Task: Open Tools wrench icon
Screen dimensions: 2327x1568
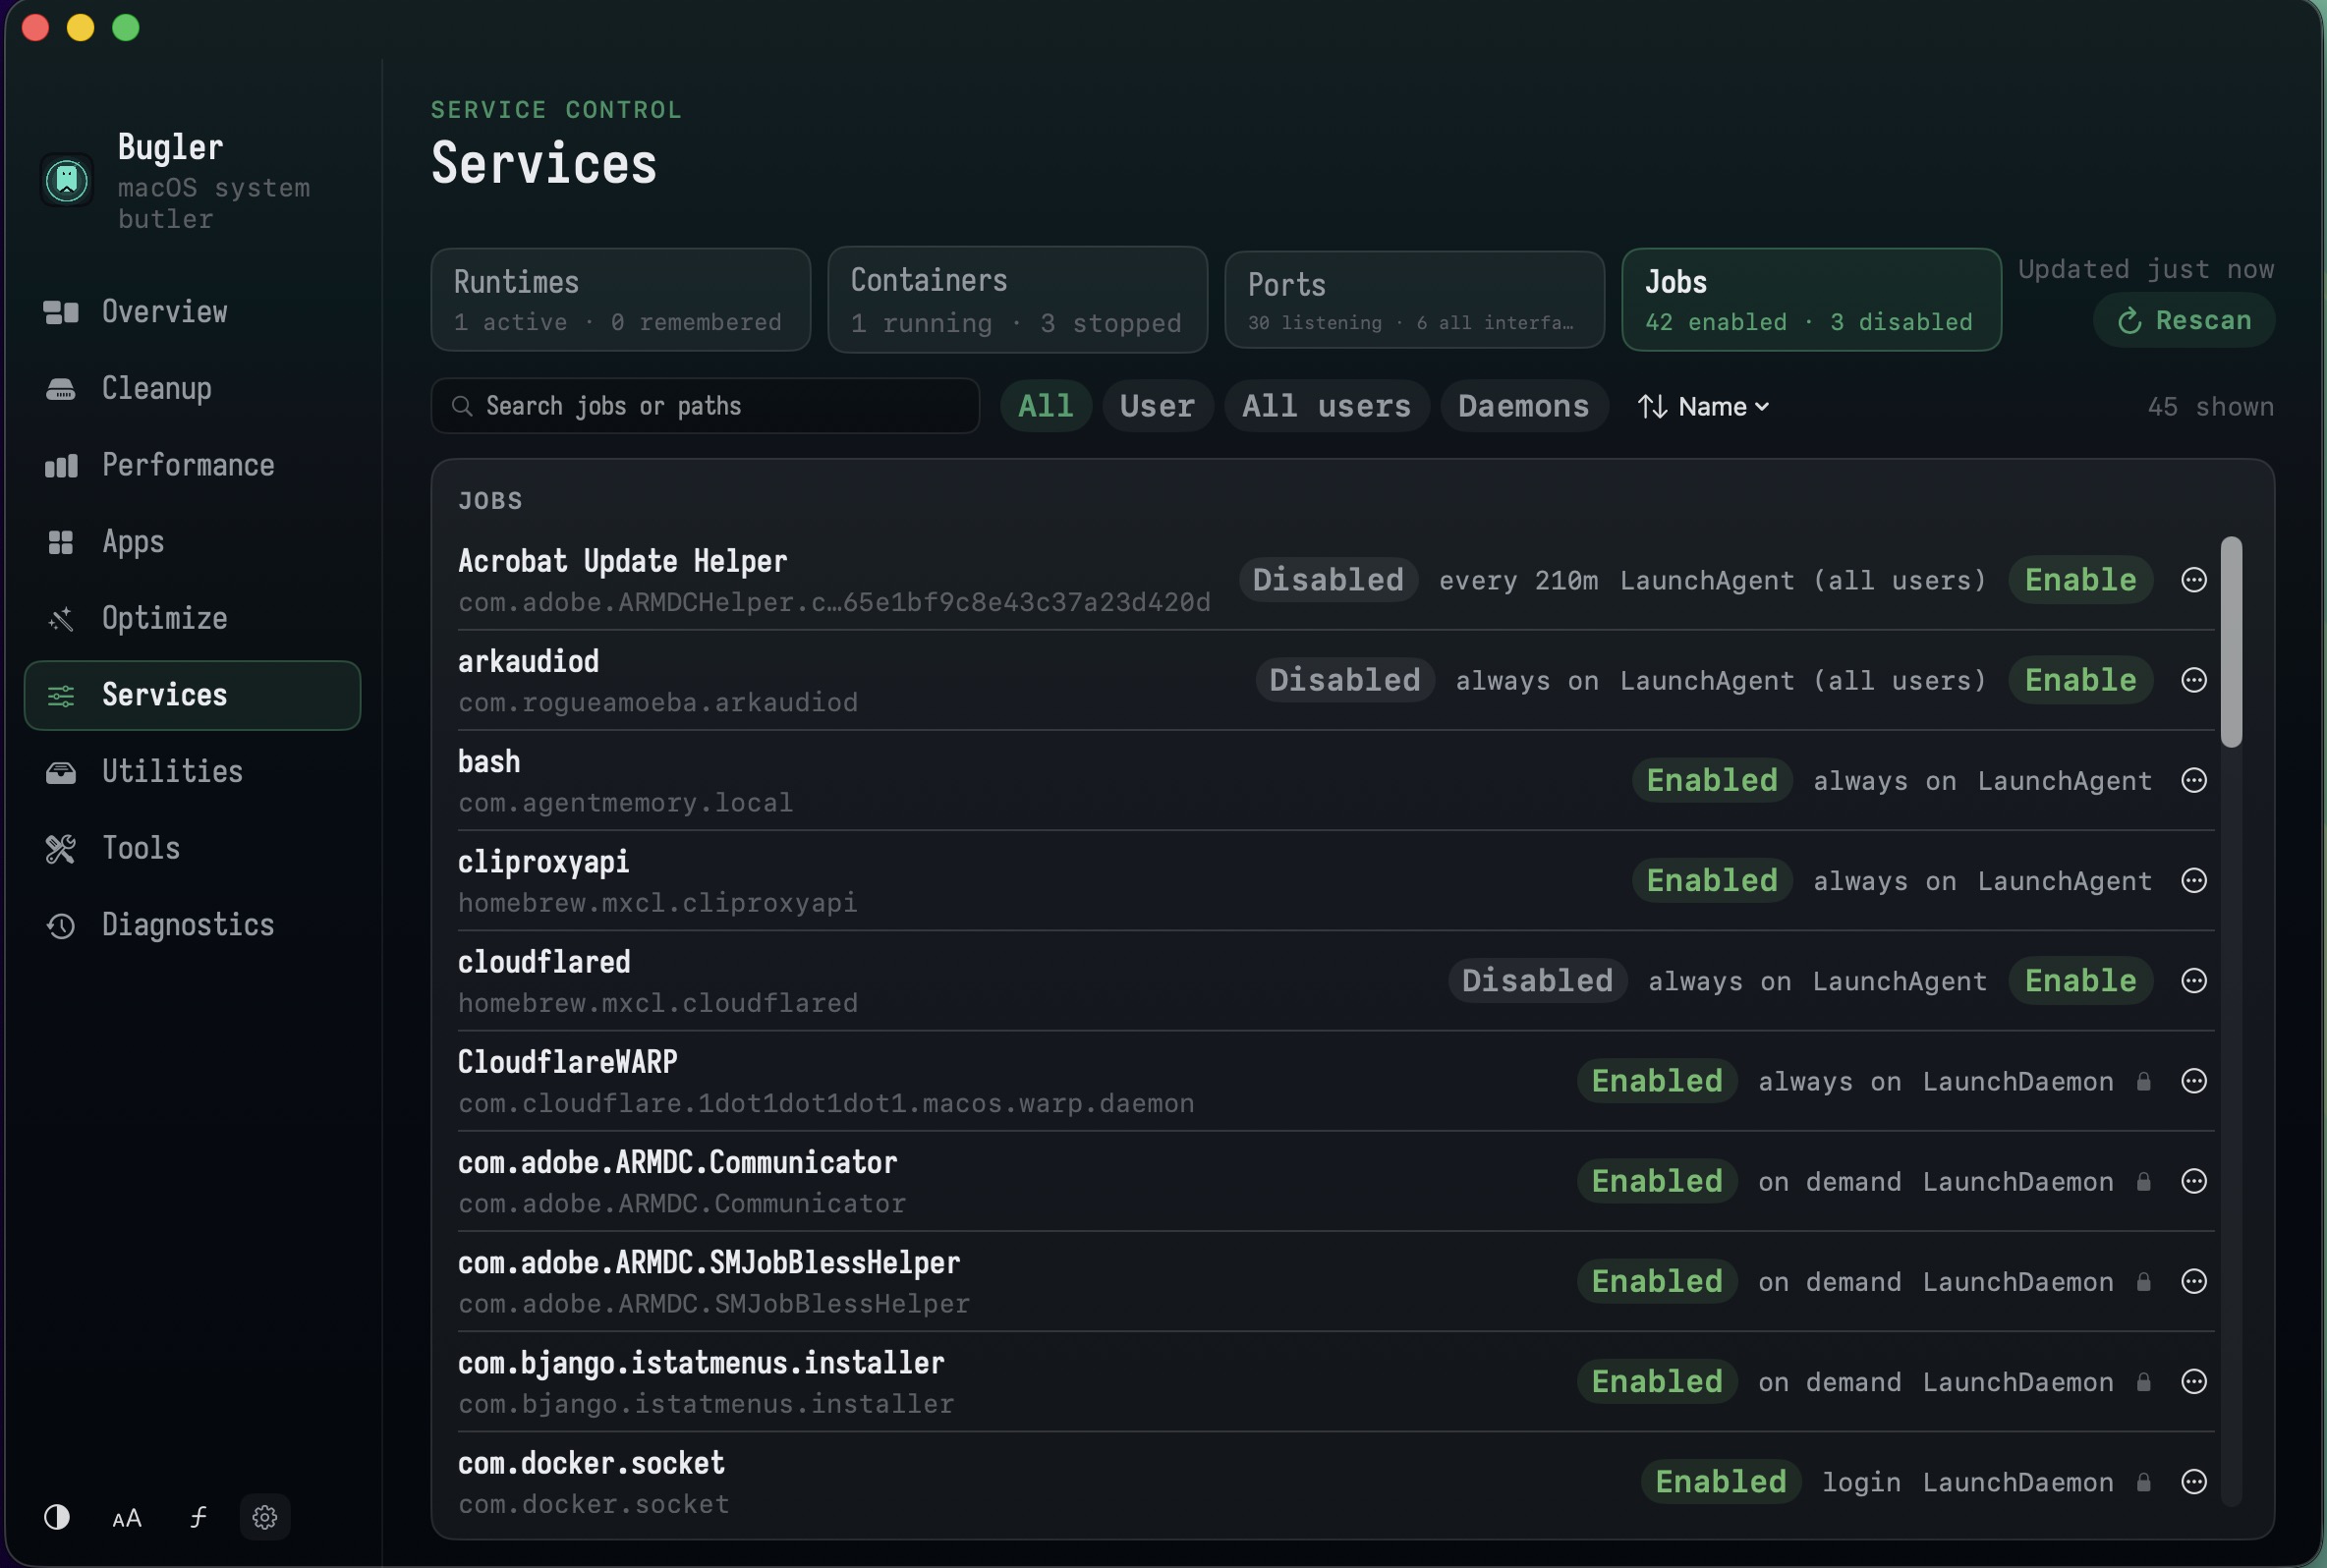Action: click(61, 849)
